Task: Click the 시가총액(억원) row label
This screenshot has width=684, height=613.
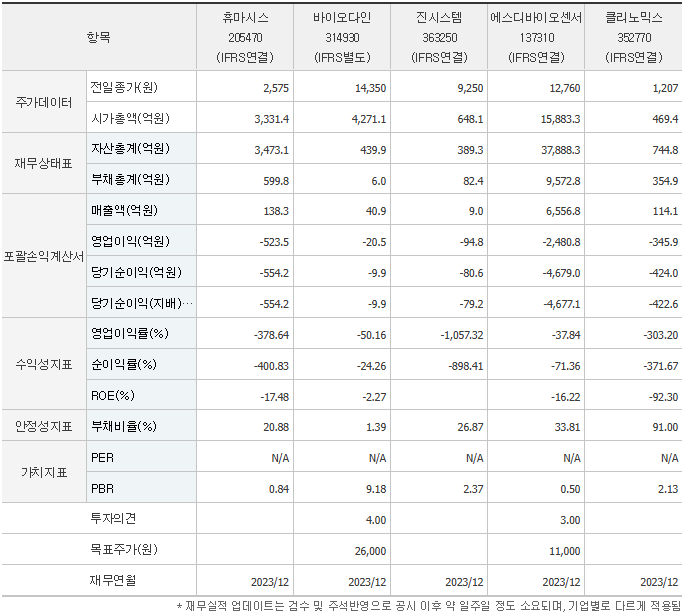Action: [x=130, y=118]
